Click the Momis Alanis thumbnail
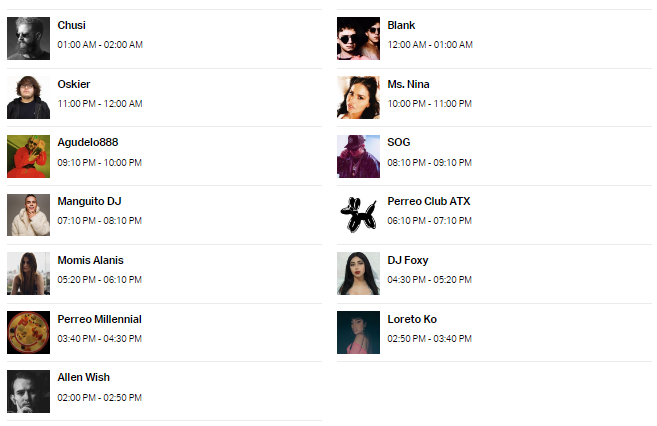The height and width of the screenshot is (426, 657). point(28,274)
